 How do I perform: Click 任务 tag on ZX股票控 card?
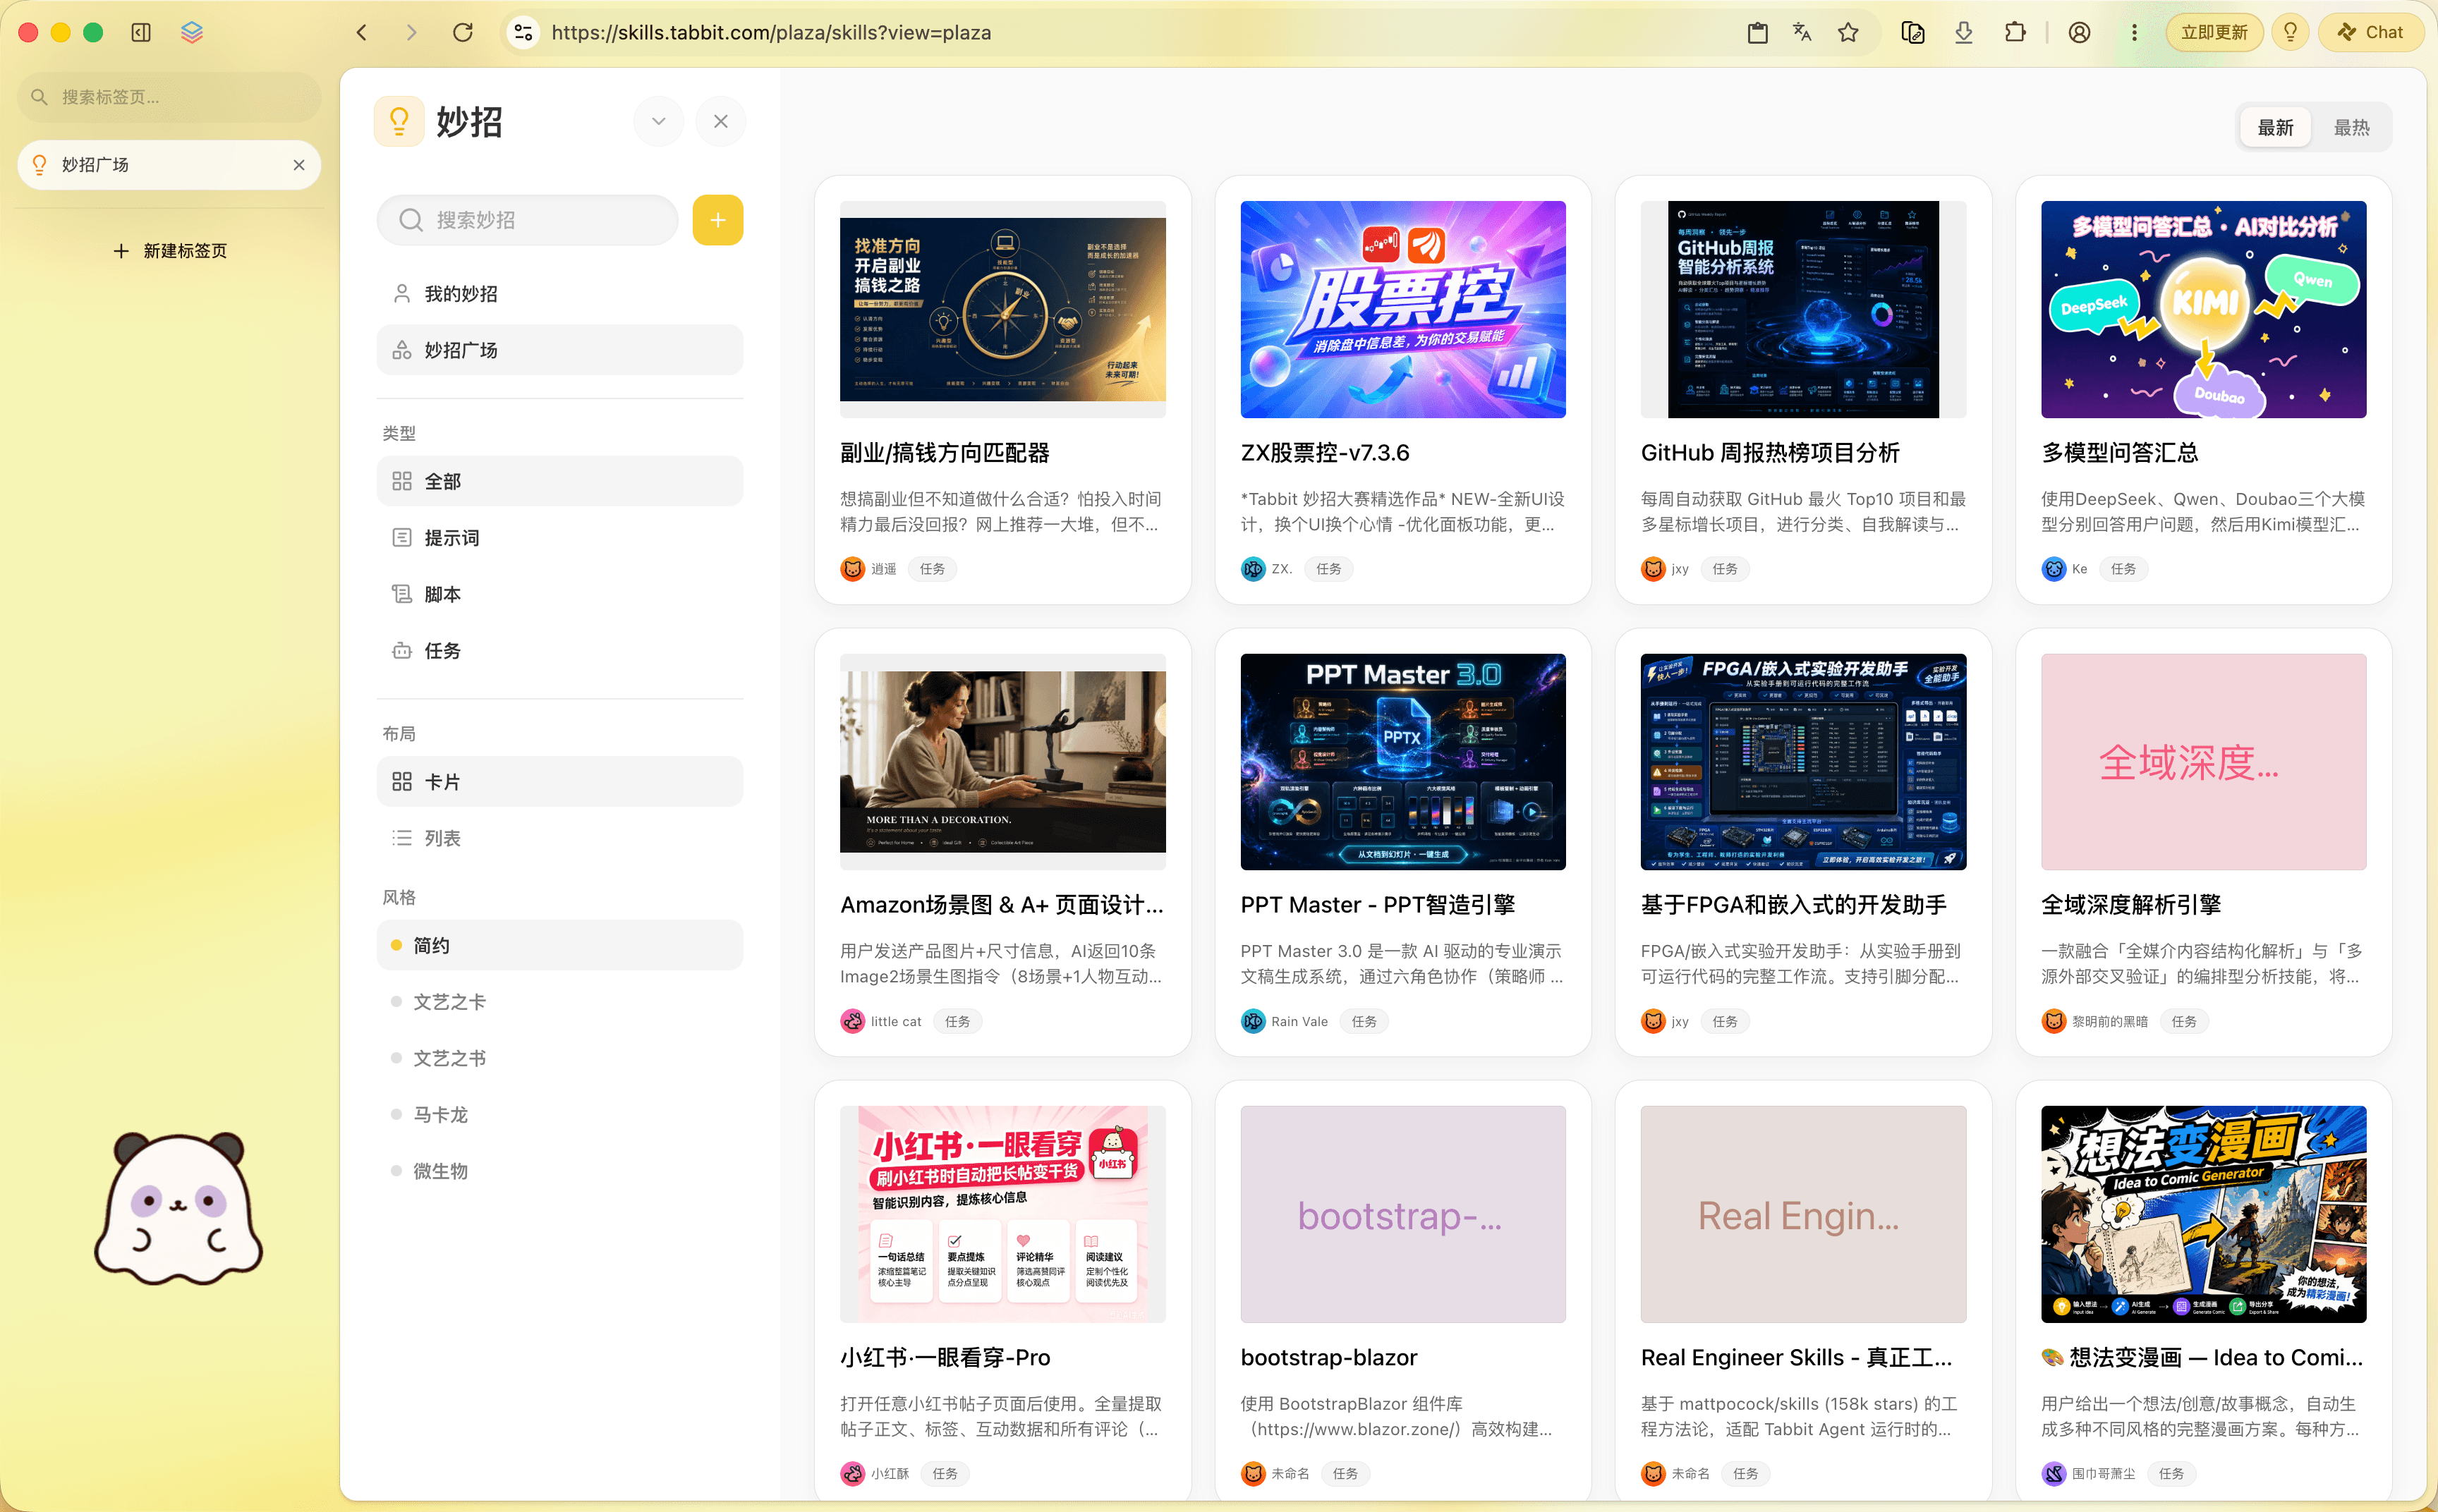pos(1329,569)
